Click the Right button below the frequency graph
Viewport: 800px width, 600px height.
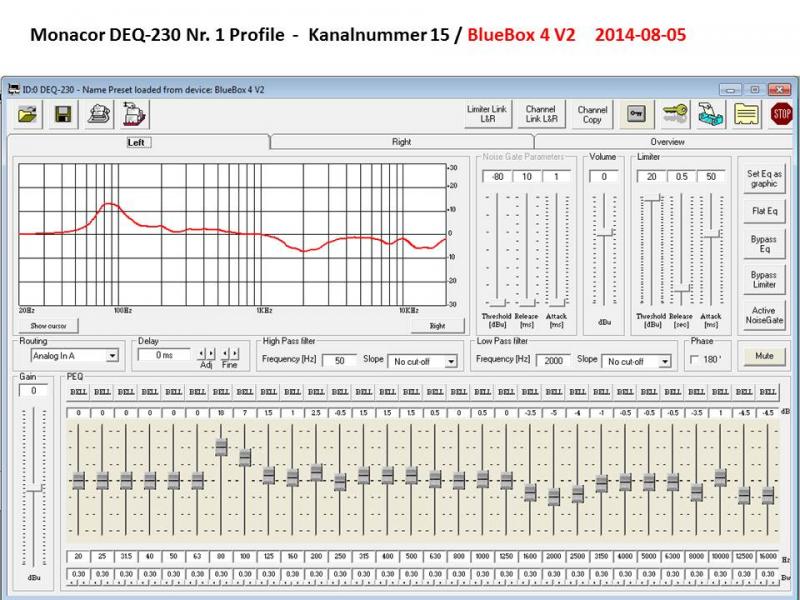coord(438,326)
